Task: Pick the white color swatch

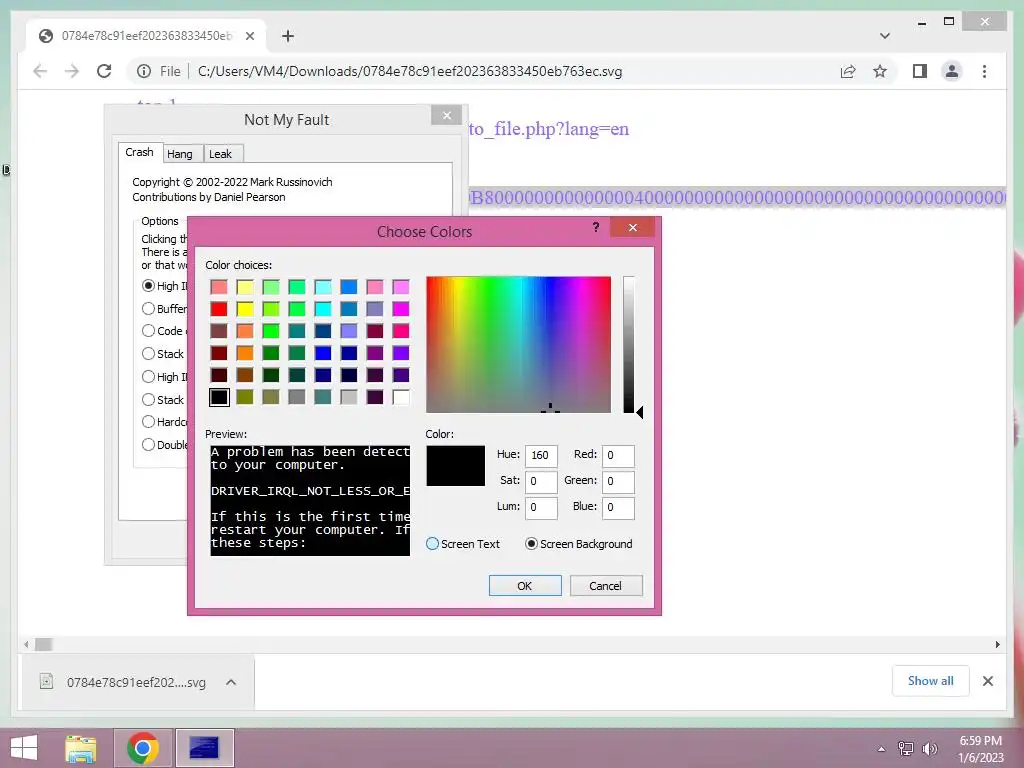Action: coord(401,397)
